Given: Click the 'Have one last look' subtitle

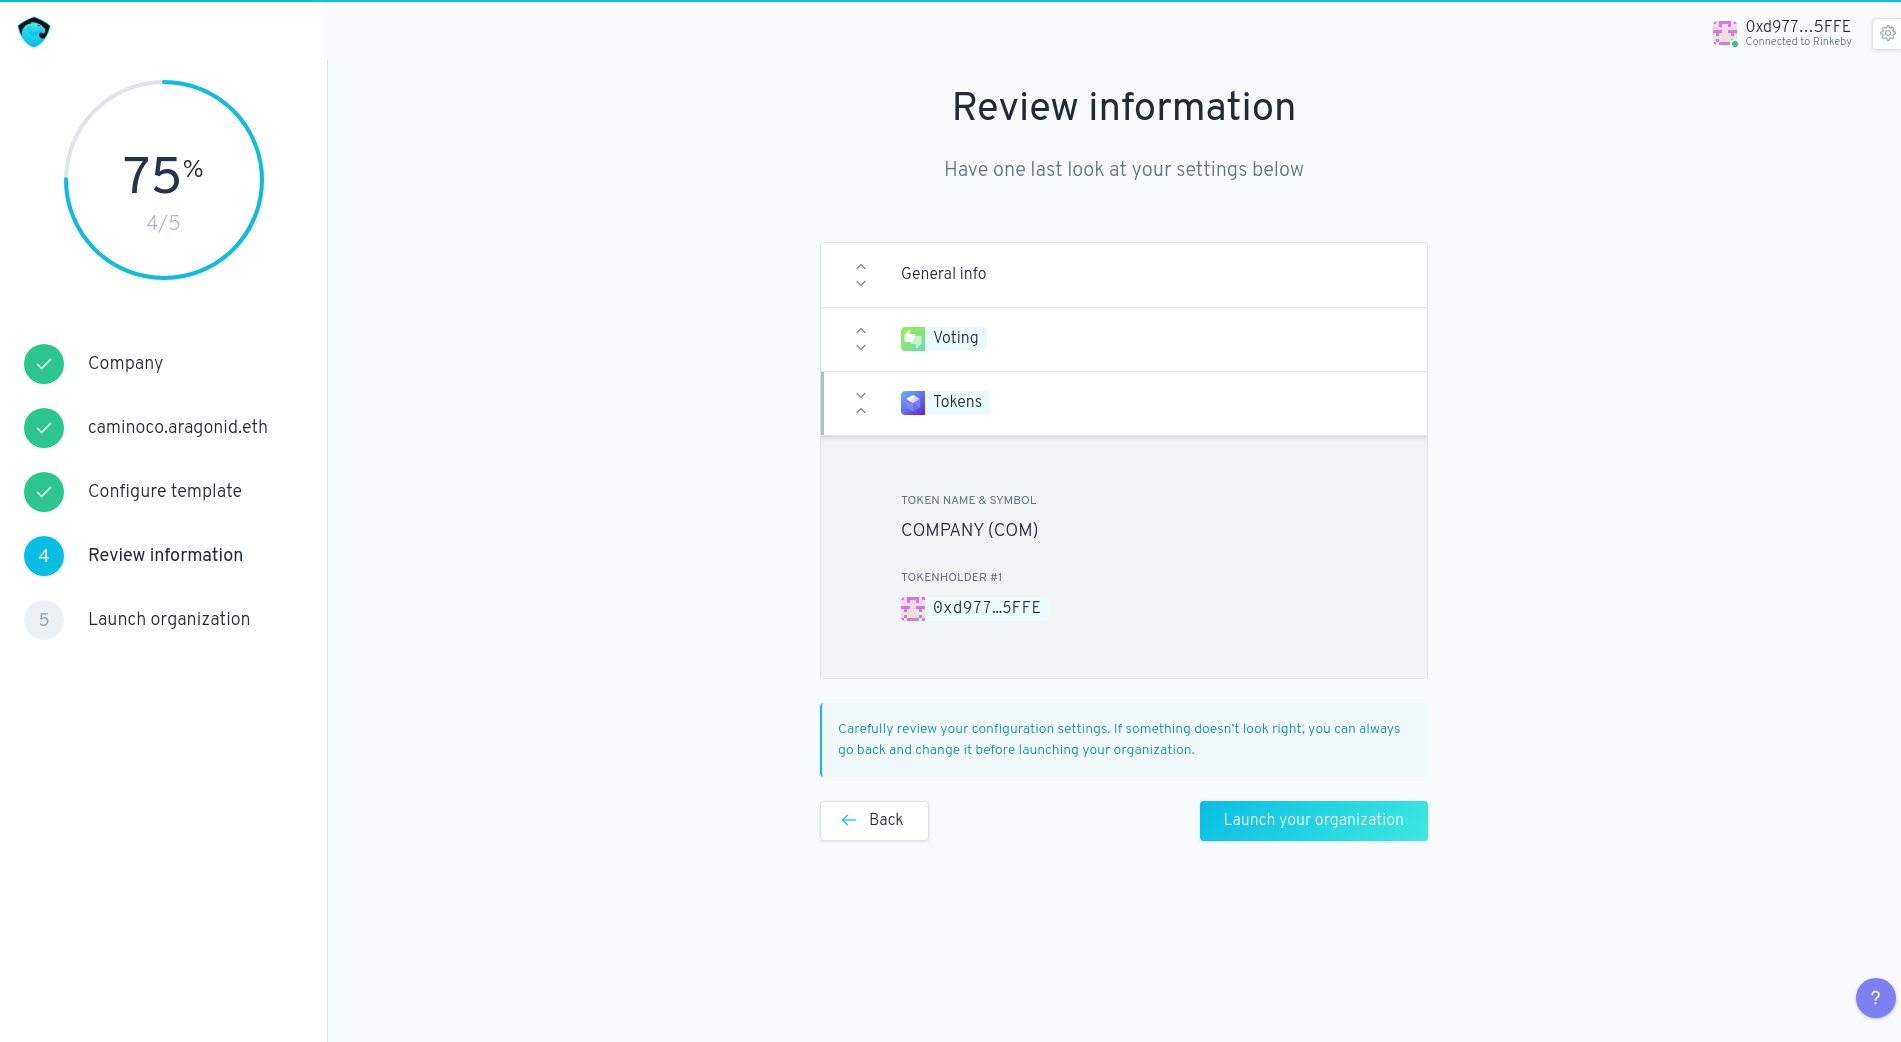Looking at the screenshot, I should point(1124,170).
